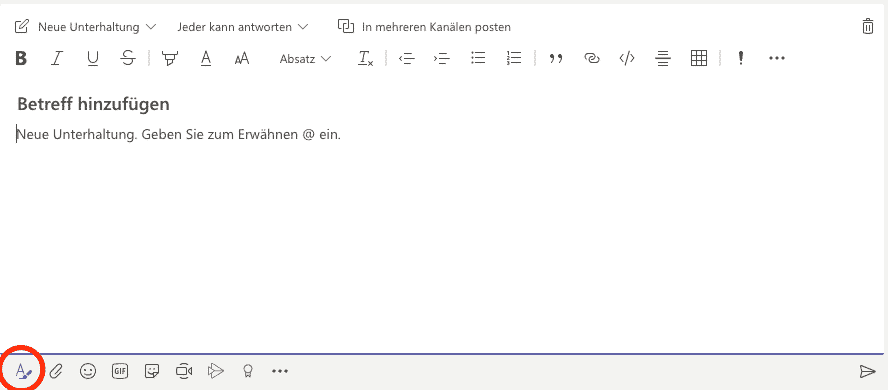This screenshot has height=390, width=888.
Task: Insert a horizontal rule
Action: click(x=663, y=58)
